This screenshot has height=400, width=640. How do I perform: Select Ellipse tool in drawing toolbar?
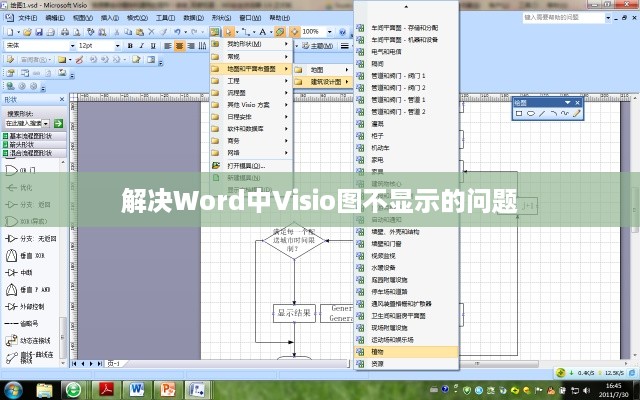pyautogui.click(x=530, y=113)
